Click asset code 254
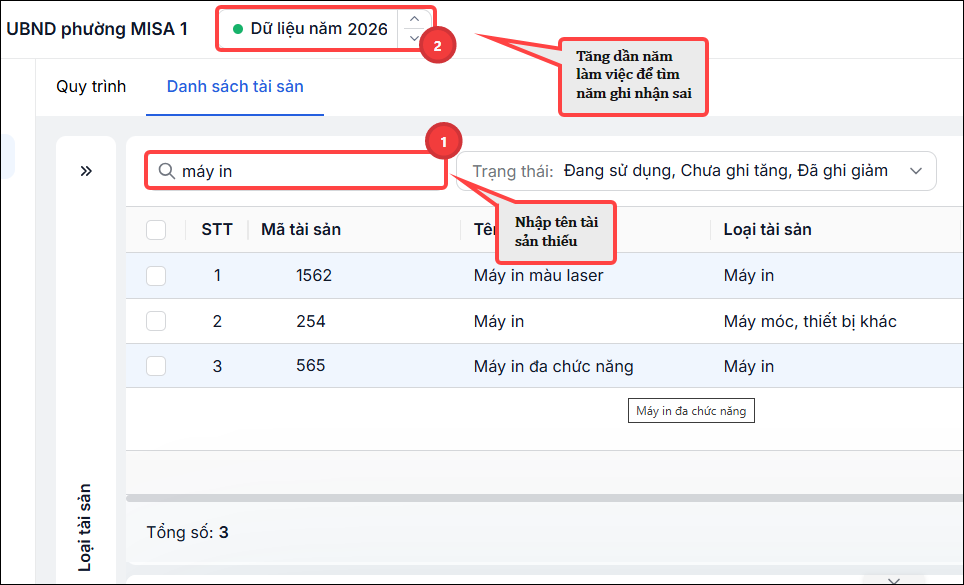 point(310,321)
